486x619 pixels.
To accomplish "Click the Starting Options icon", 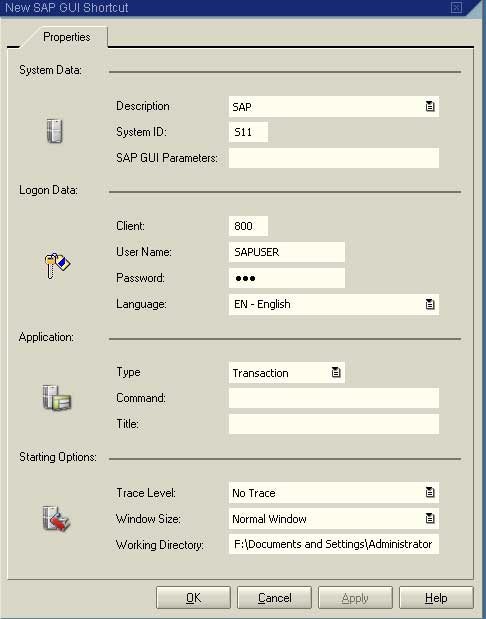I will click(56, 518).
